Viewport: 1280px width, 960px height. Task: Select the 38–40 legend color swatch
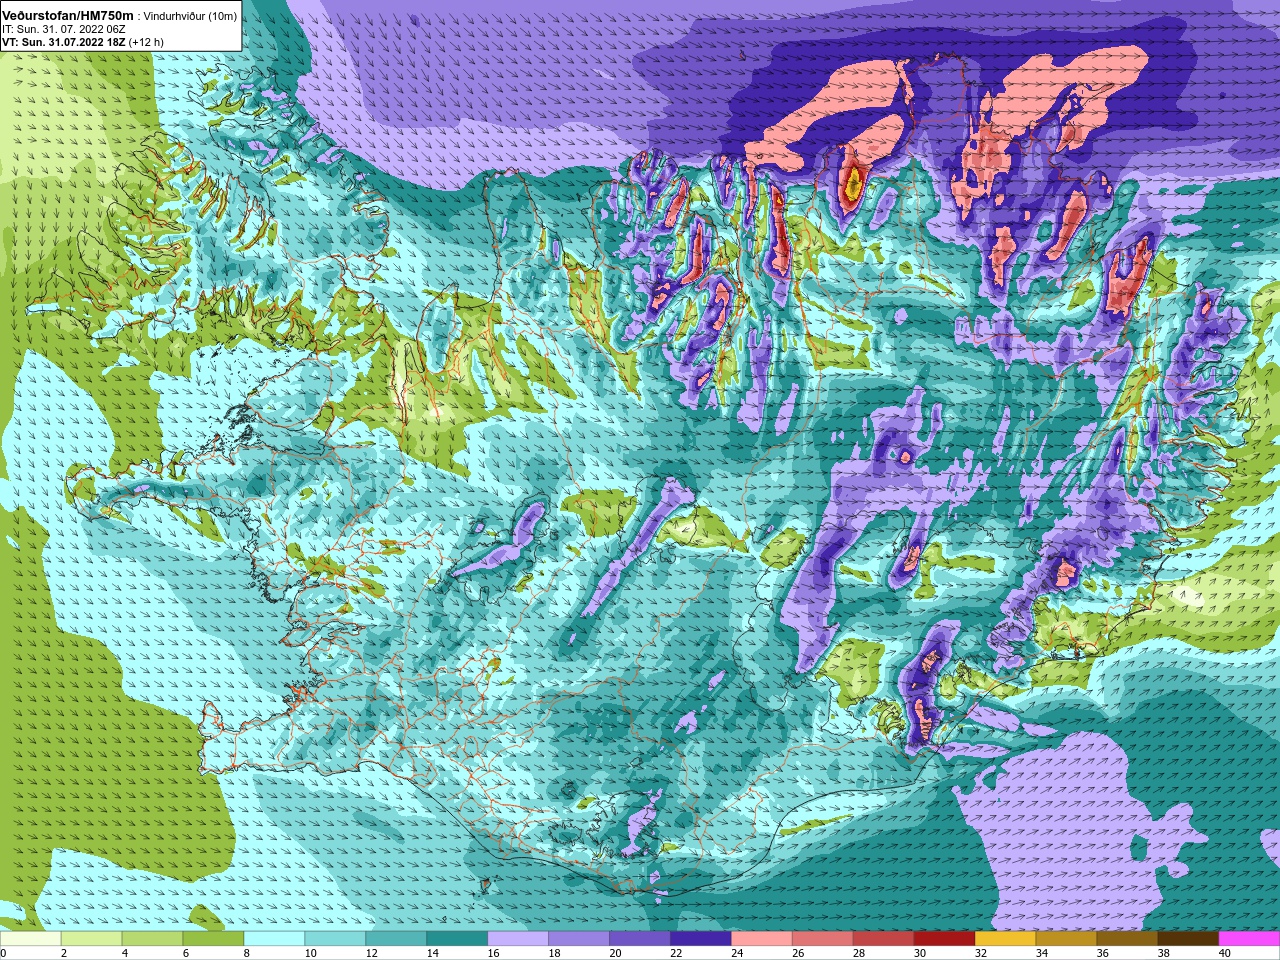point(1190,939)
